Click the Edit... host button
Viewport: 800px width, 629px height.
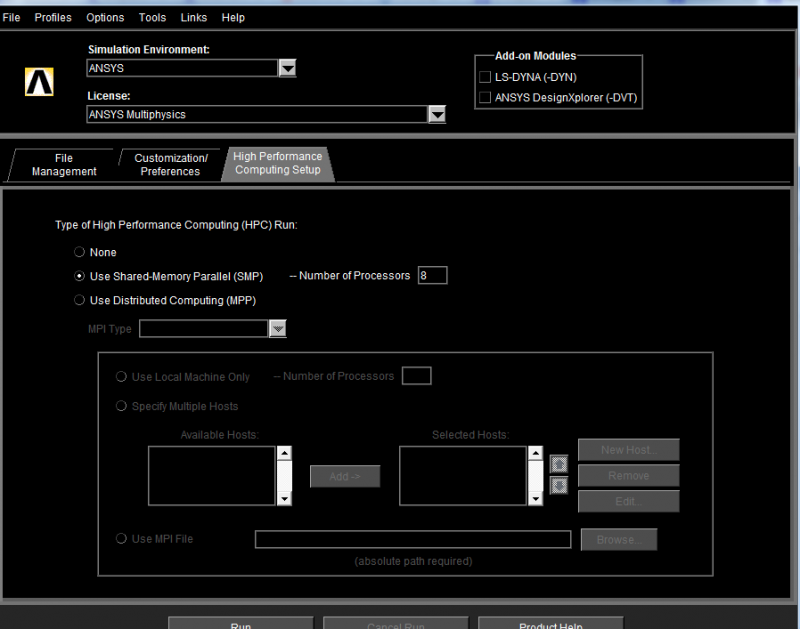coord(629,501)
